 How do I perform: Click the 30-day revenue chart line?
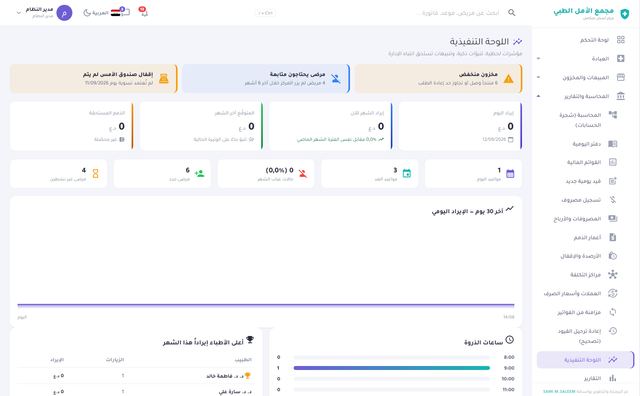point(266,305)
